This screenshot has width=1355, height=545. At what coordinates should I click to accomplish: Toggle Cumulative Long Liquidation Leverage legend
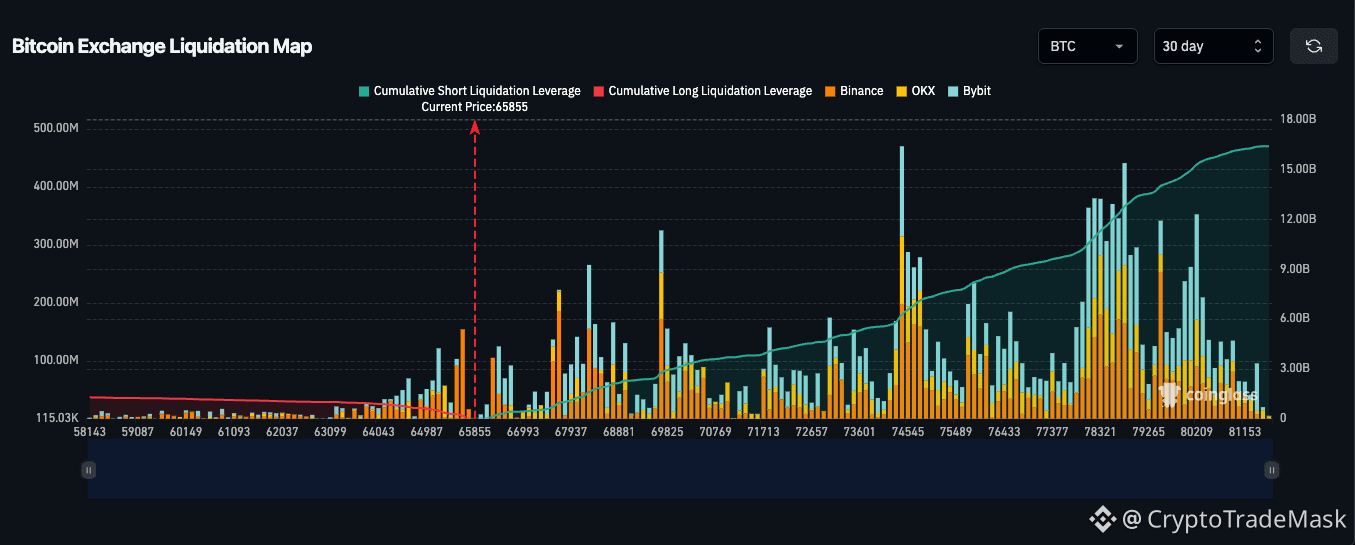[702, 91]
